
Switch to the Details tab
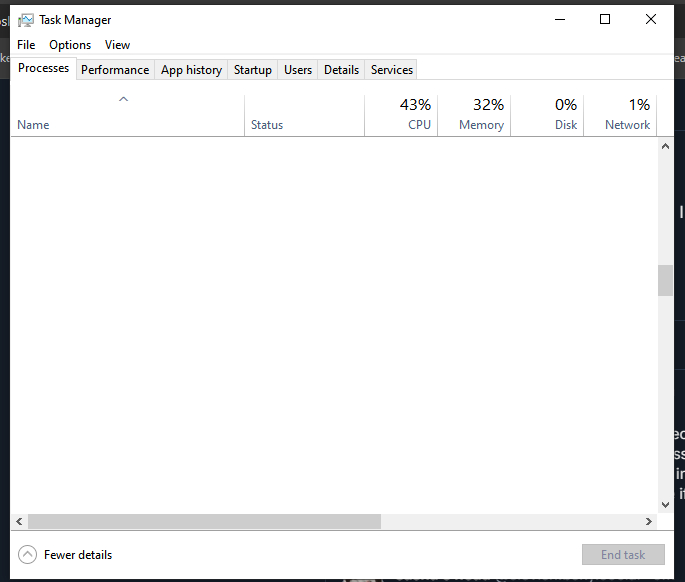pos(341,70)
